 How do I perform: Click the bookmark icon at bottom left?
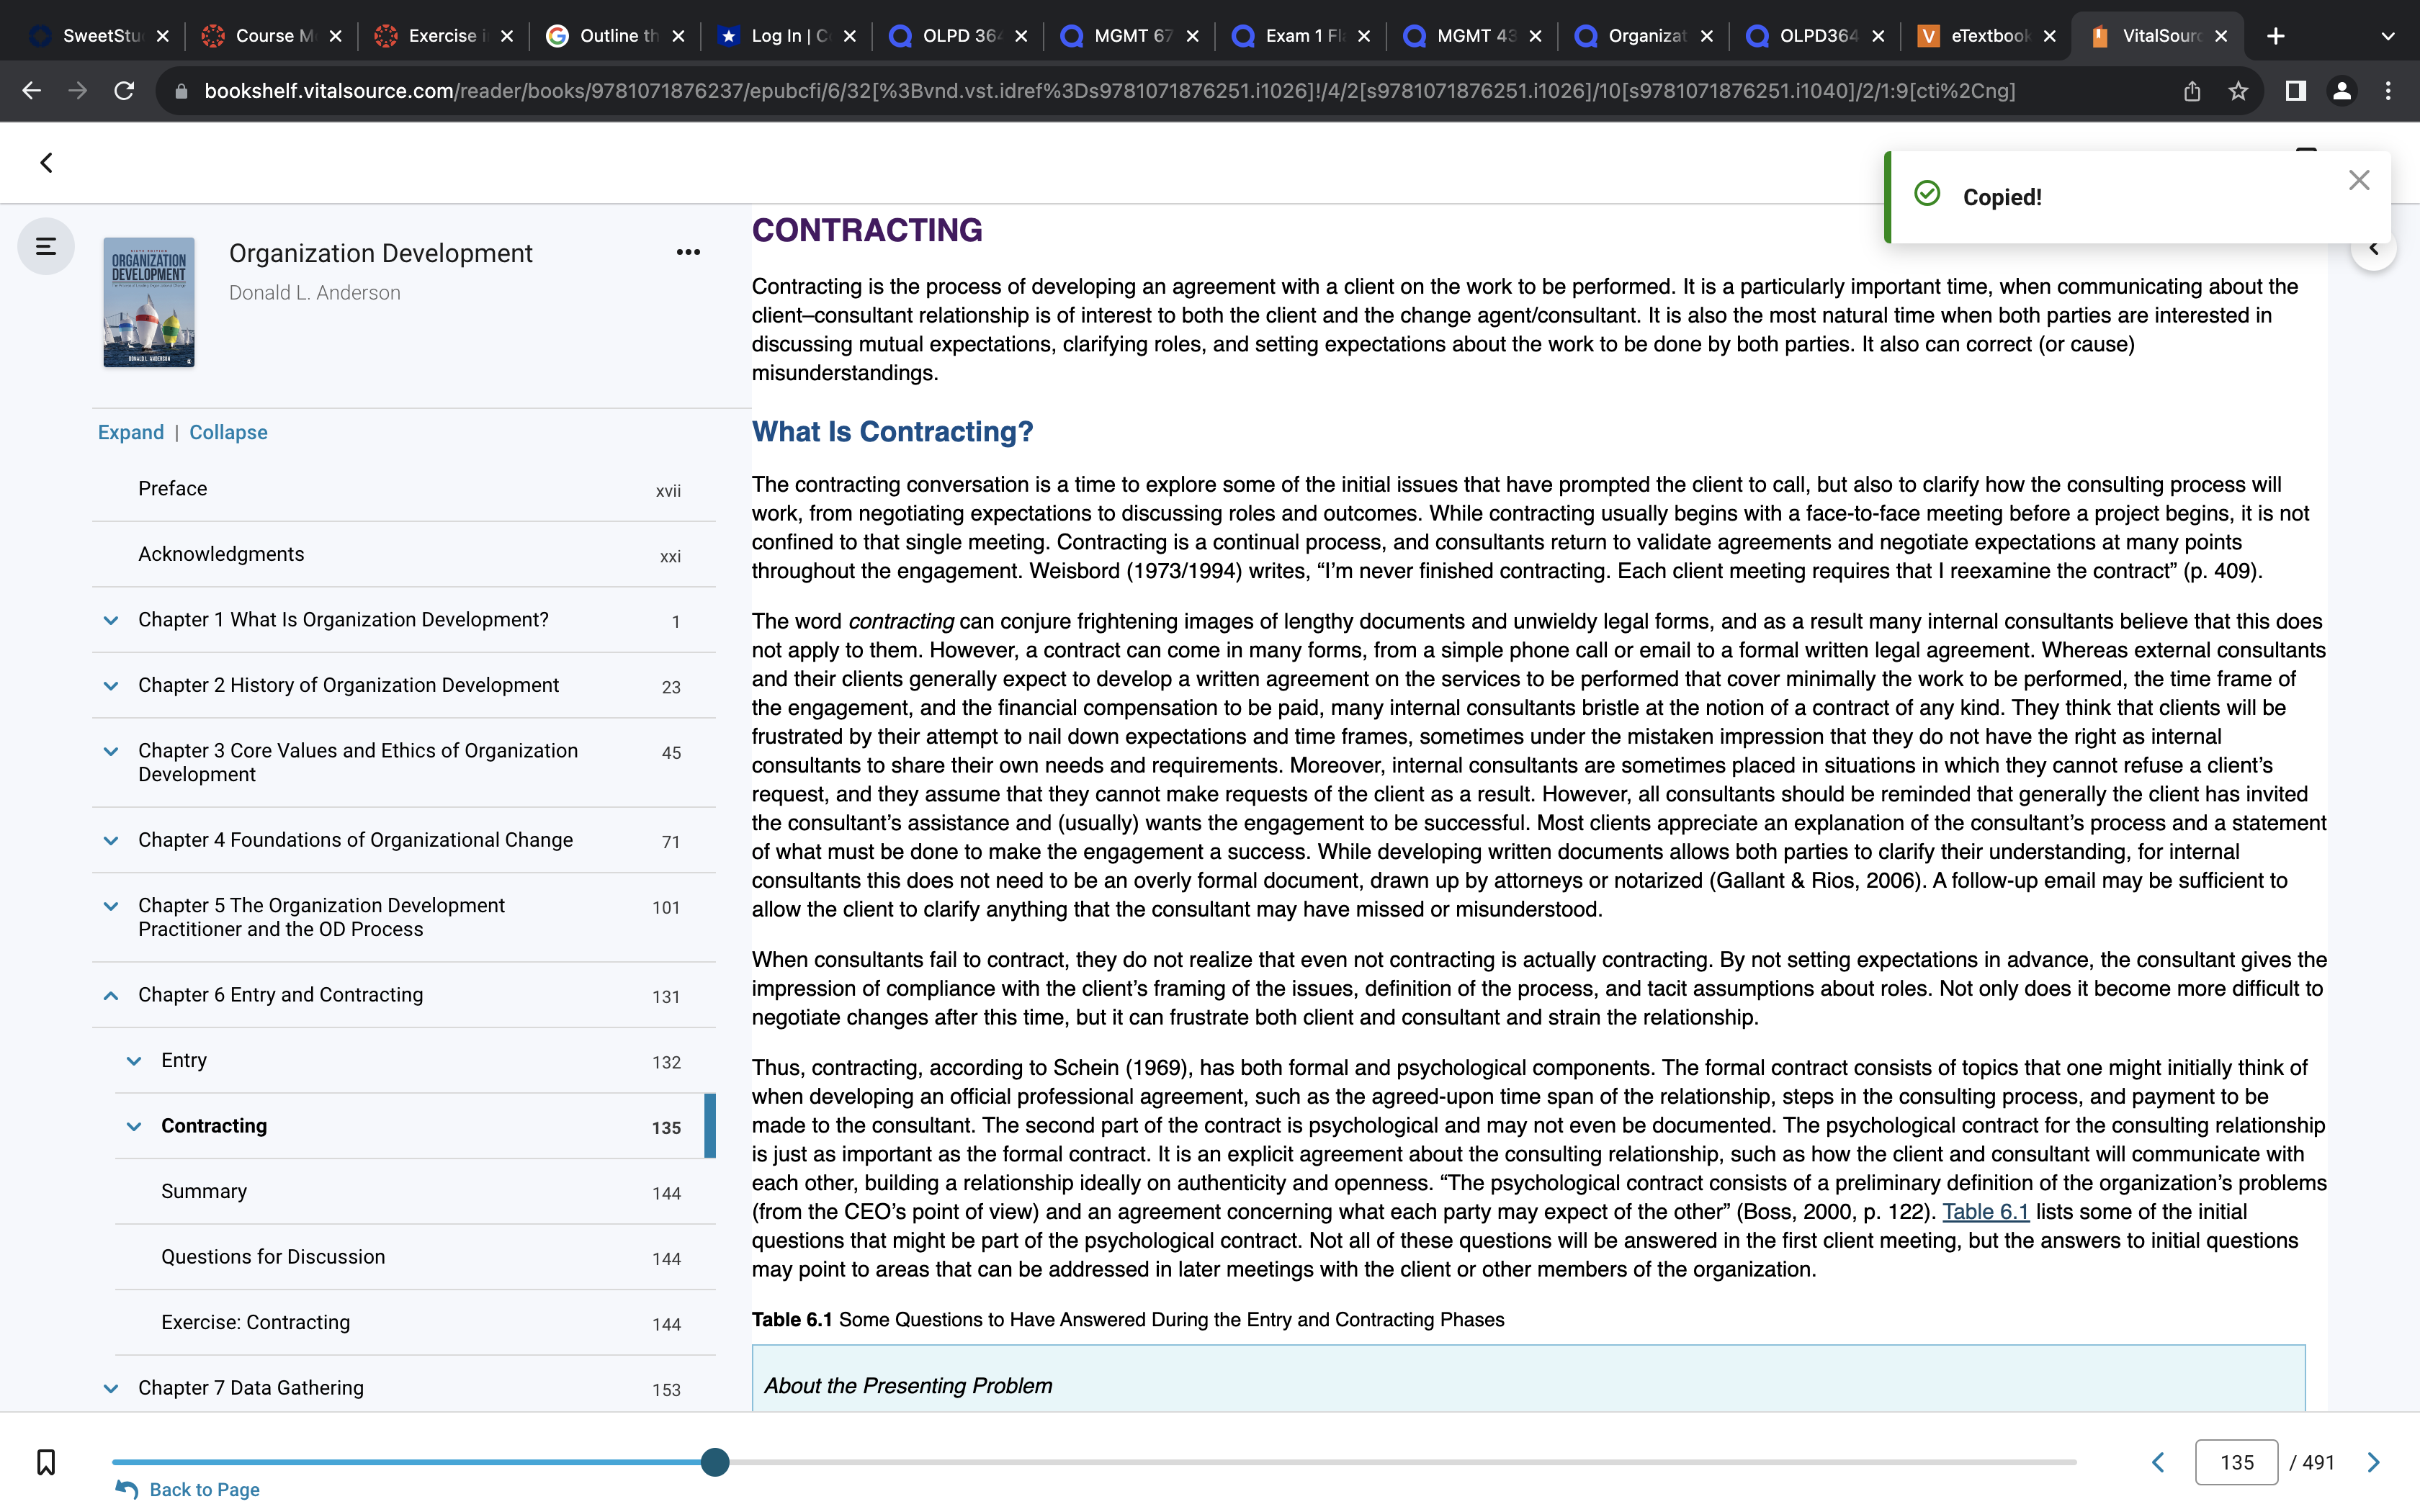46,1462
